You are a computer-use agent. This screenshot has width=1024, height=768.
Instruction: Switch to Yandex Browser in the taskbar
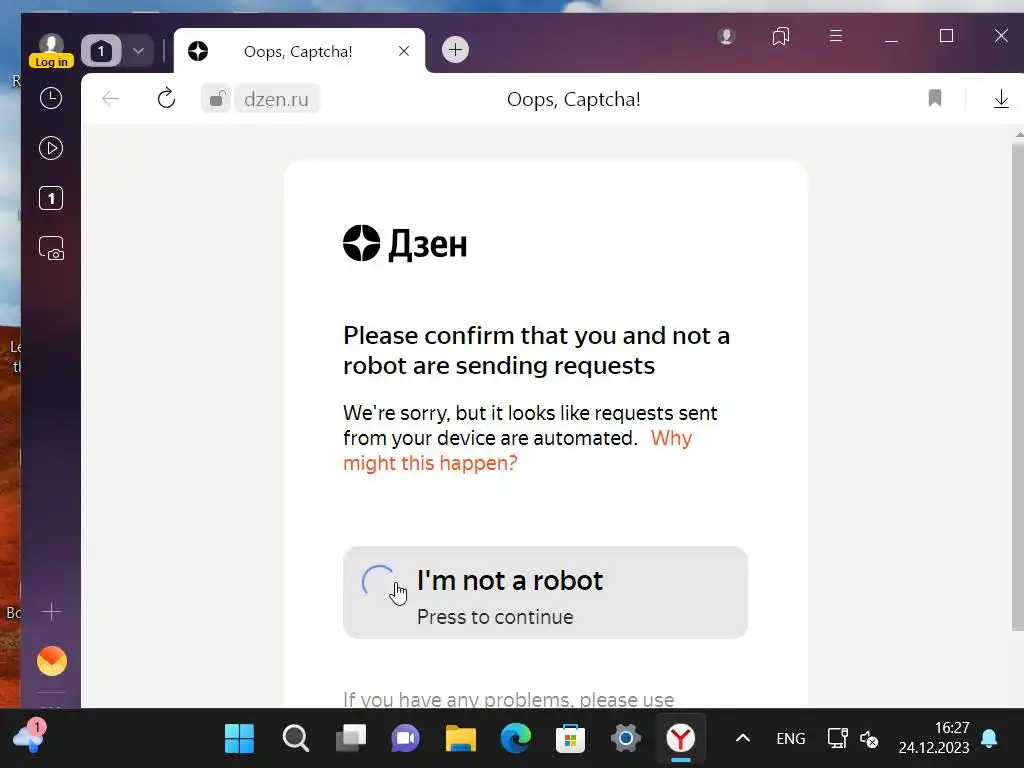680,739
